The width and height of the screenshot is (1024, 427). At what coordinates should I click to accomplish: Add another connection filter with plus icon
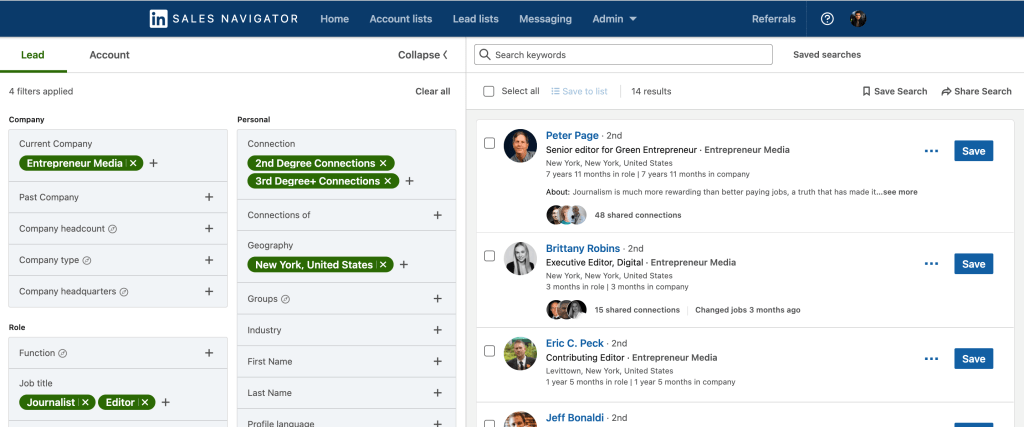(409, 181)
